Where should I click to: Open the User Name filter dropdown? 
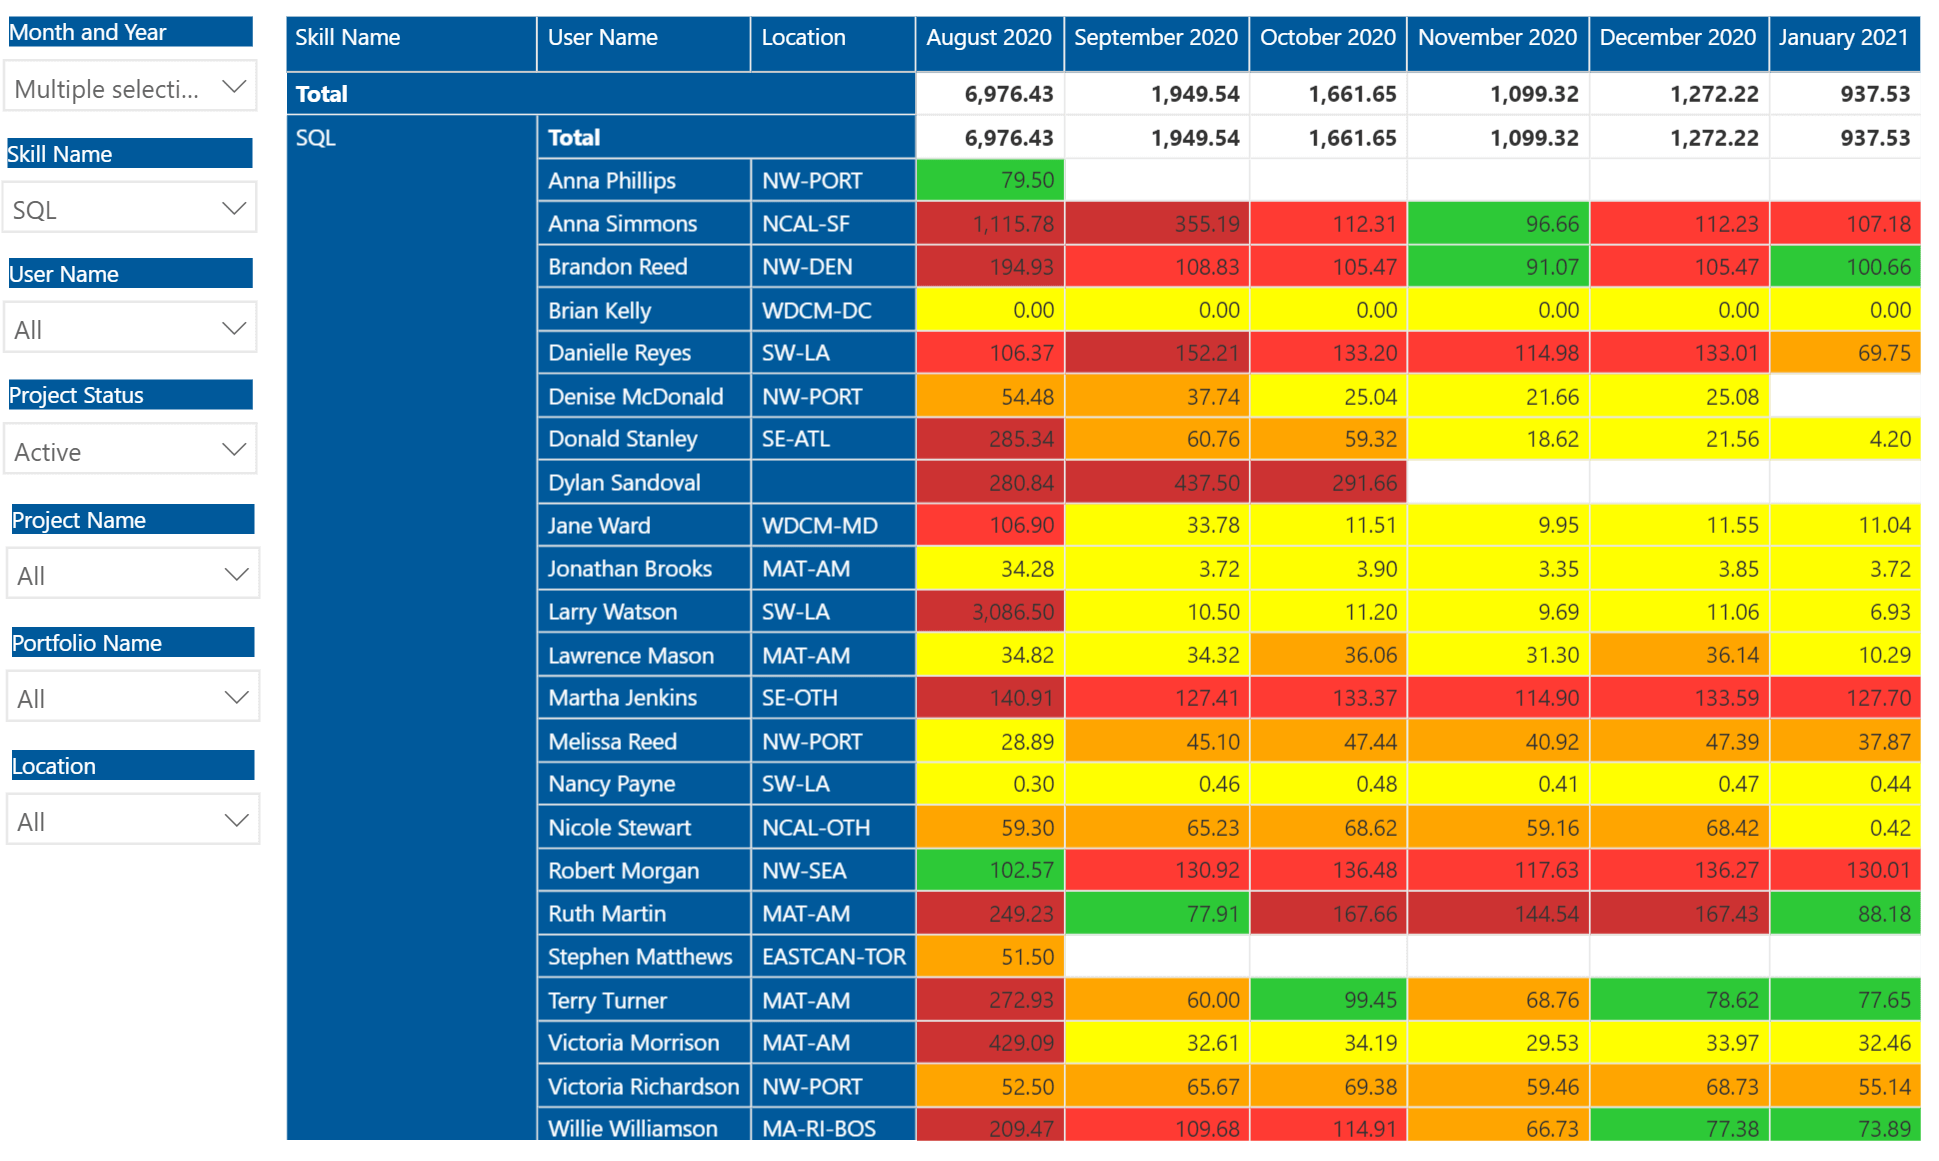click(130, 329)
